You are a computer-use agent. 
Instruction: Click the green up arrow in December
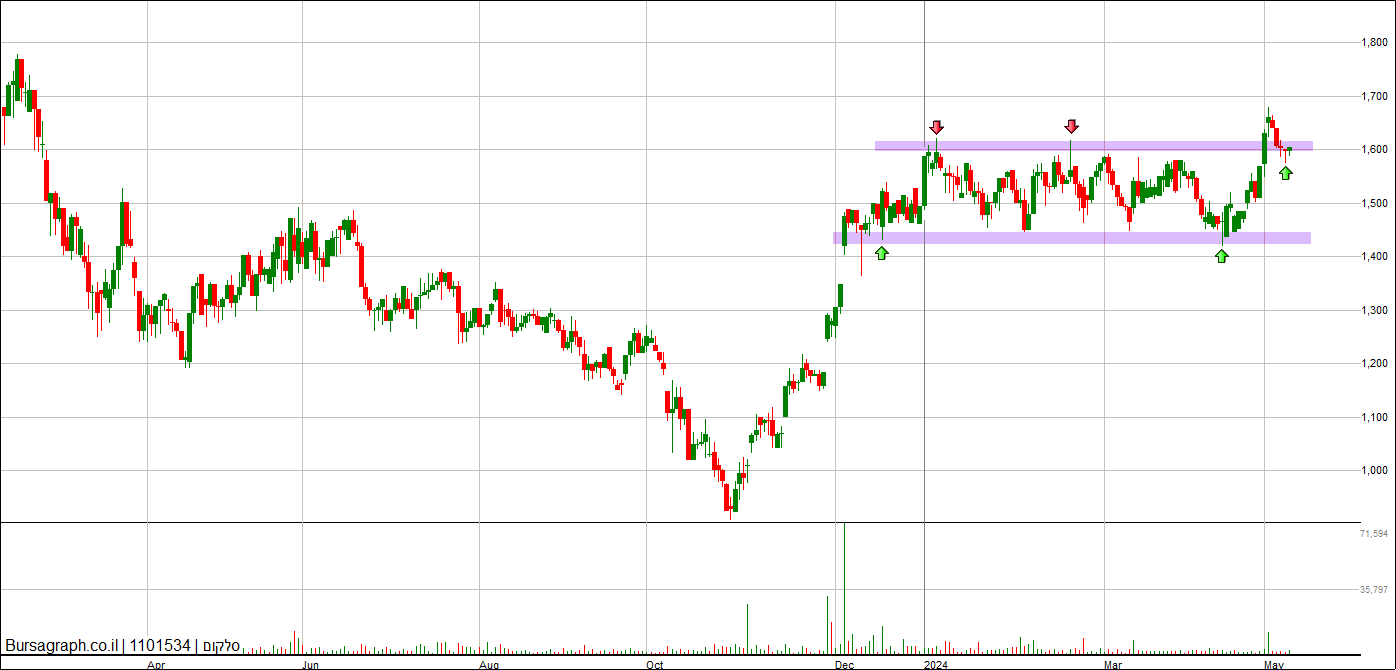click(x=881, y=253)
